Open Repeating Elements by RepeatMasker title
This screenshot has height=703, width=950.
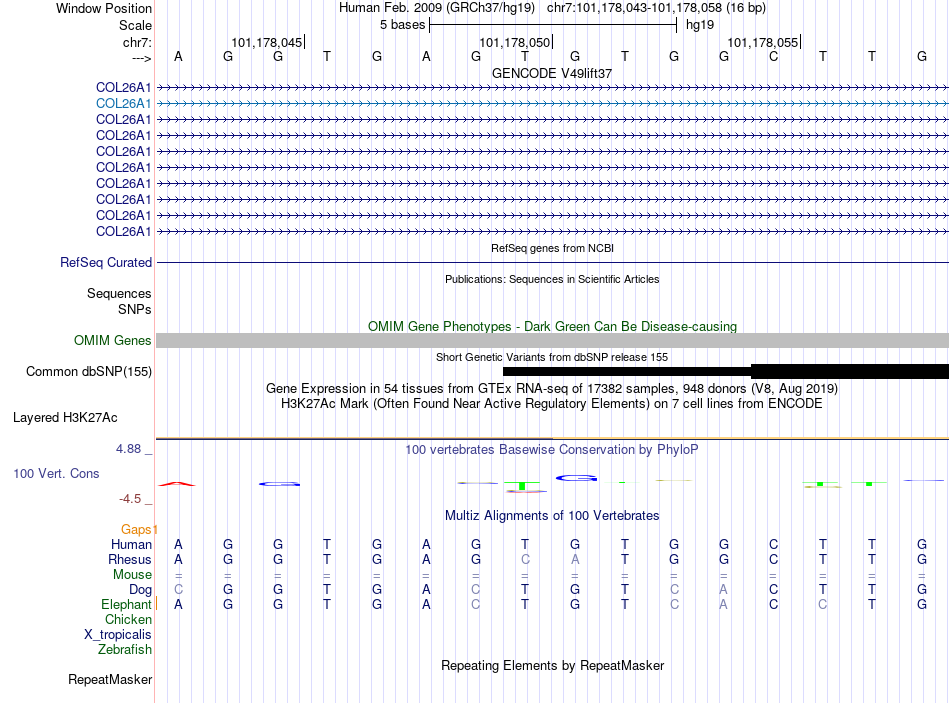tap(552, 665)
